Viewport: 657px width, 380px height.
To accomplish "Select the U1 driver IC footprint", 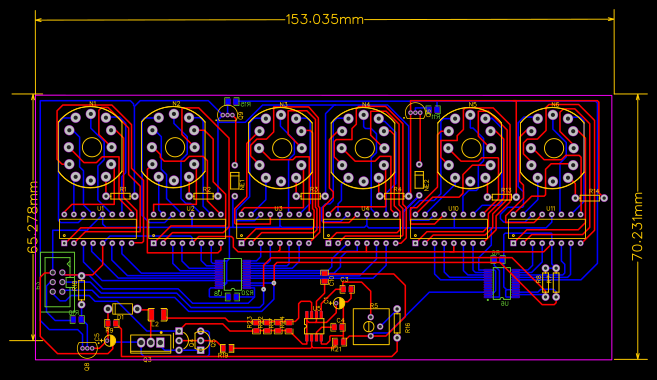I will click(x=98, y=229).
